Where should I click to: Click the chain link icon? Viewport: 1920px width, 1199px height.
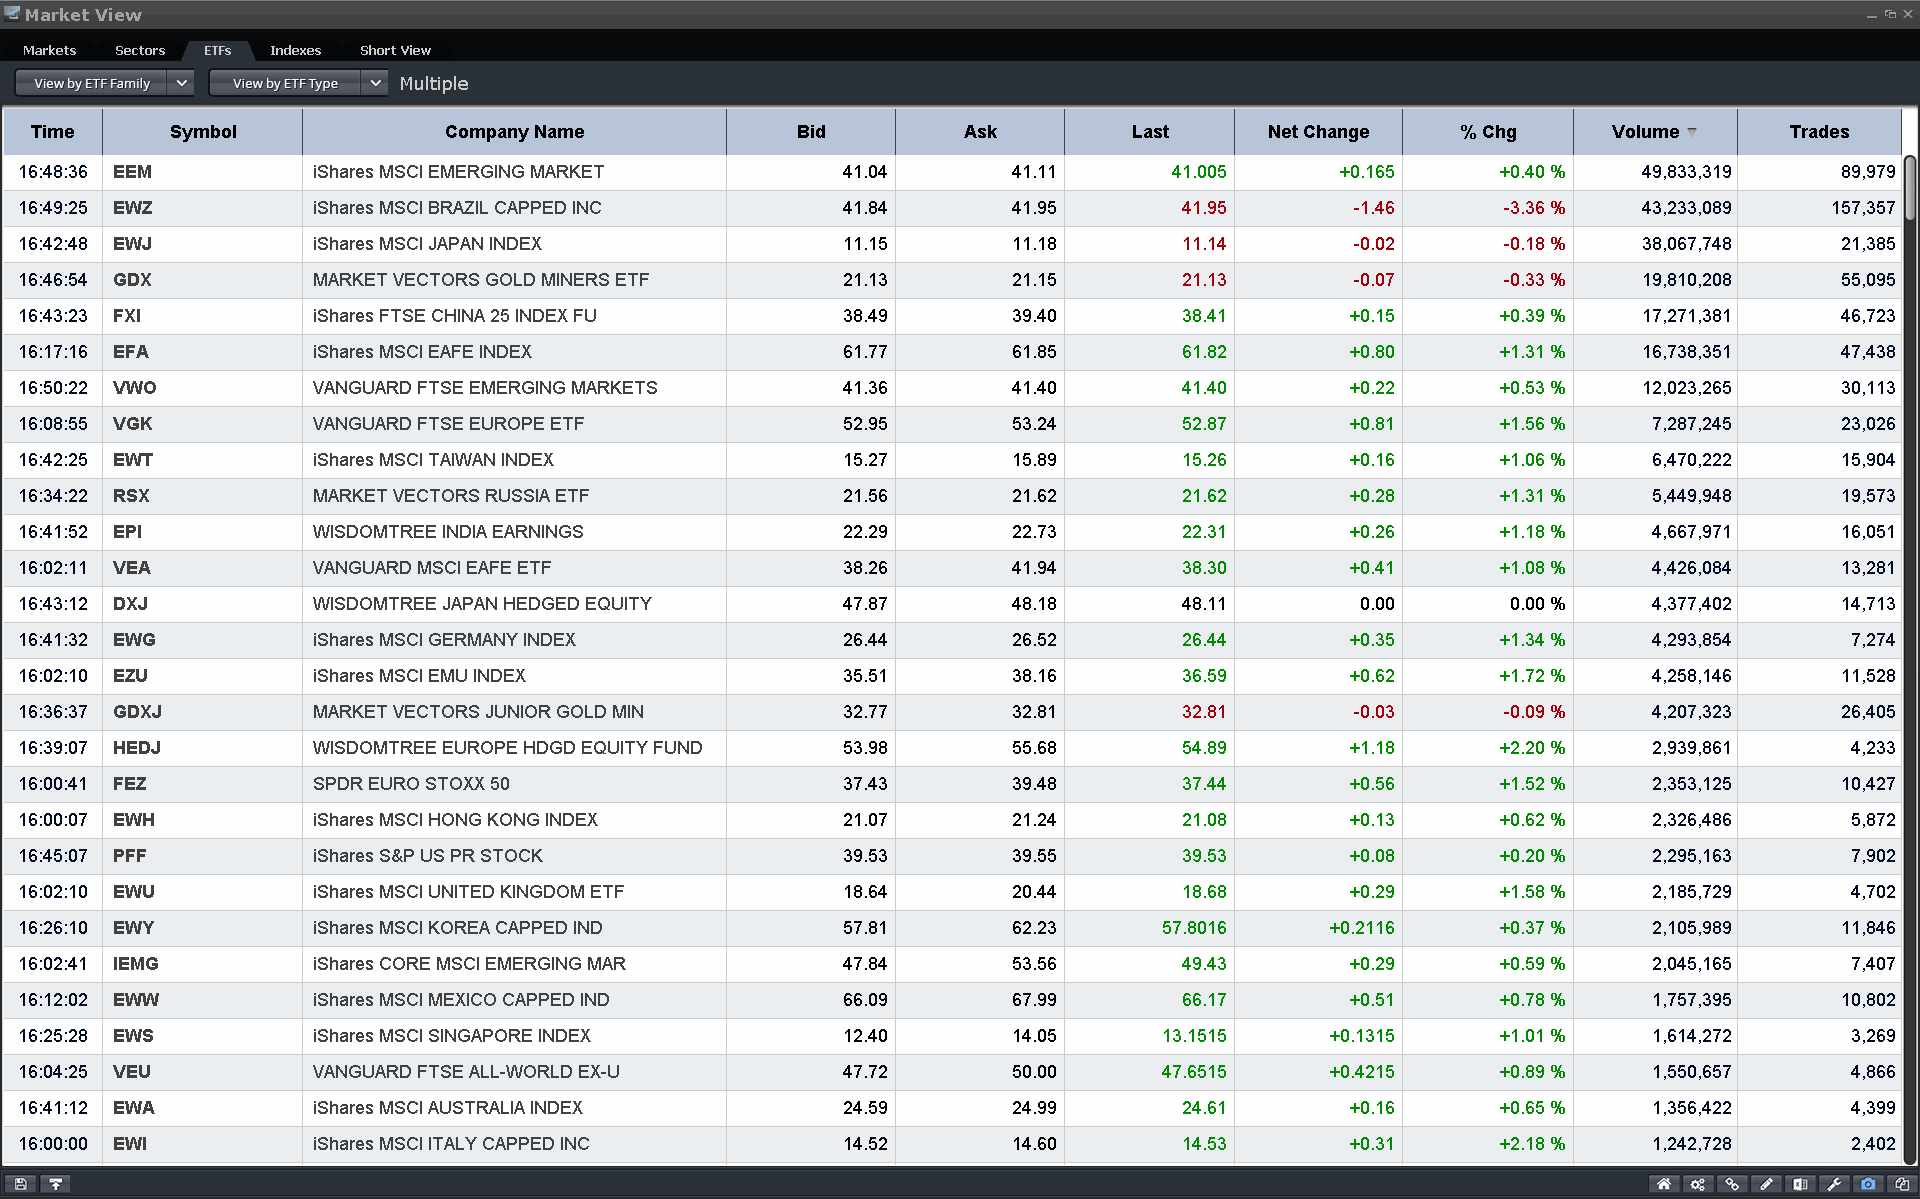click(x=1732, y=1184)
